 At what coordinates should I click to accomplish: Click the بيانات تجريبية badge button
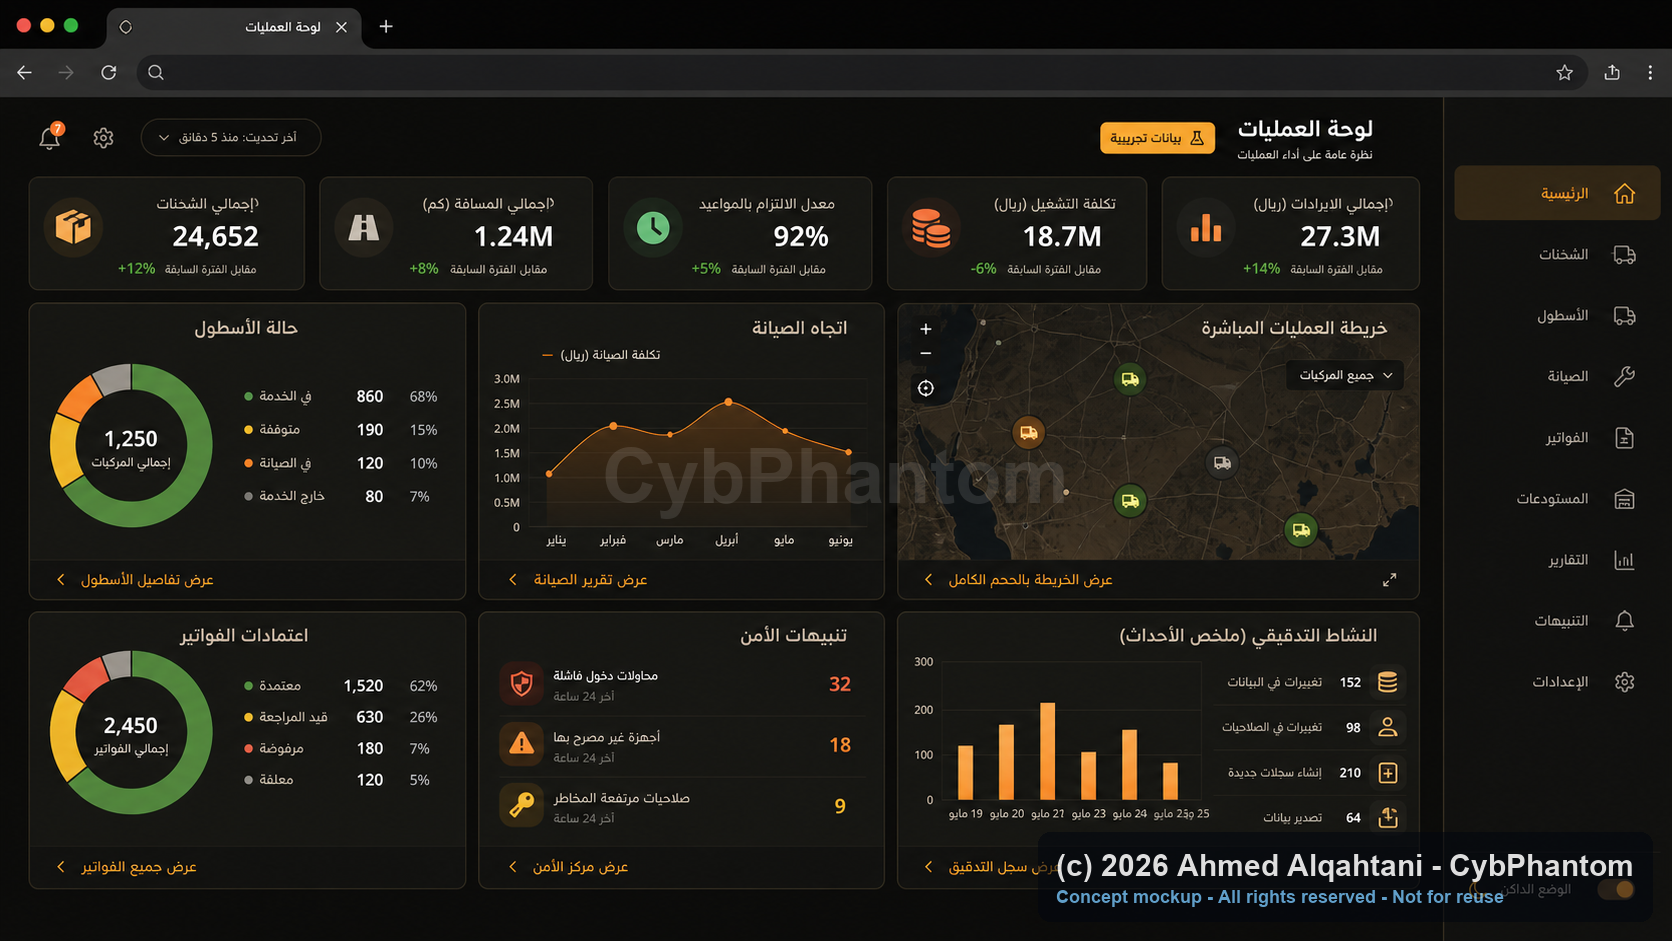coord(1157,138)
